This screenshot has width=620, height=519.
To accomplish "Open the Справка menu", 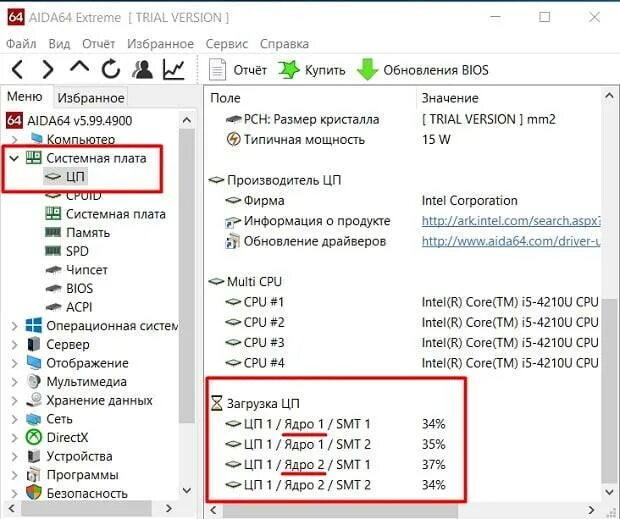I will pyautogui.click(x=284, y=43).
